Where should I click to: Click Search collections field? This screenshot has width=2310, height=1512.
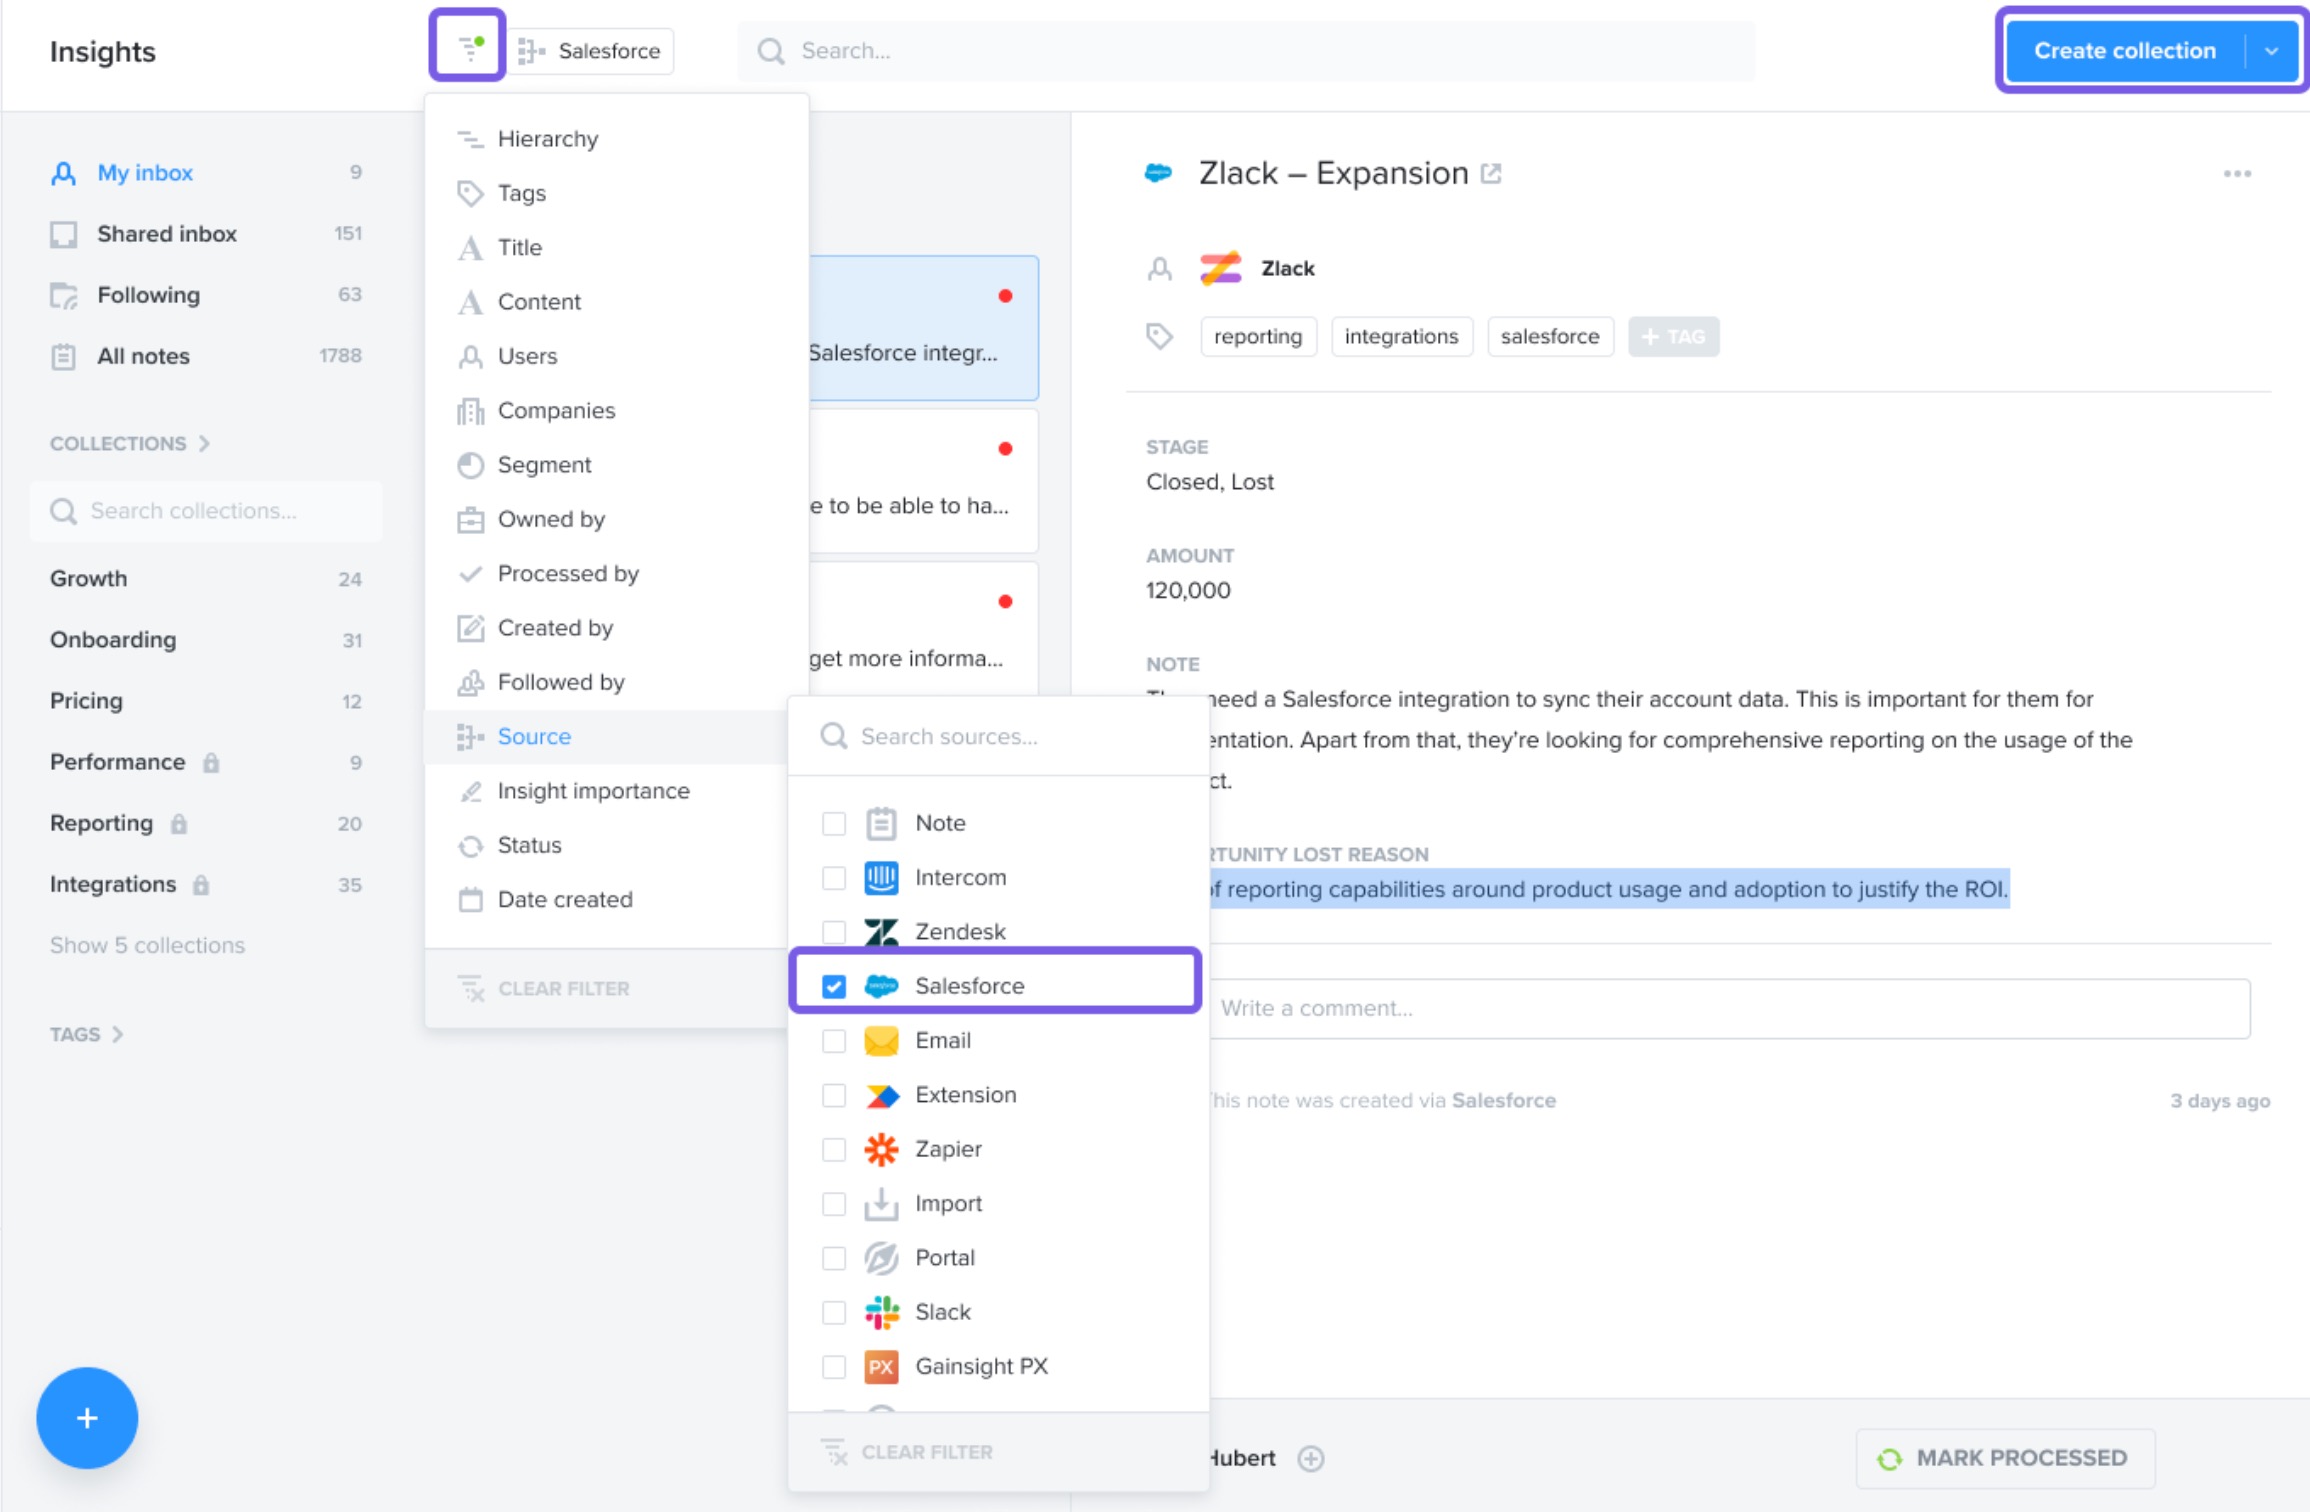click(x=205, y=511)
